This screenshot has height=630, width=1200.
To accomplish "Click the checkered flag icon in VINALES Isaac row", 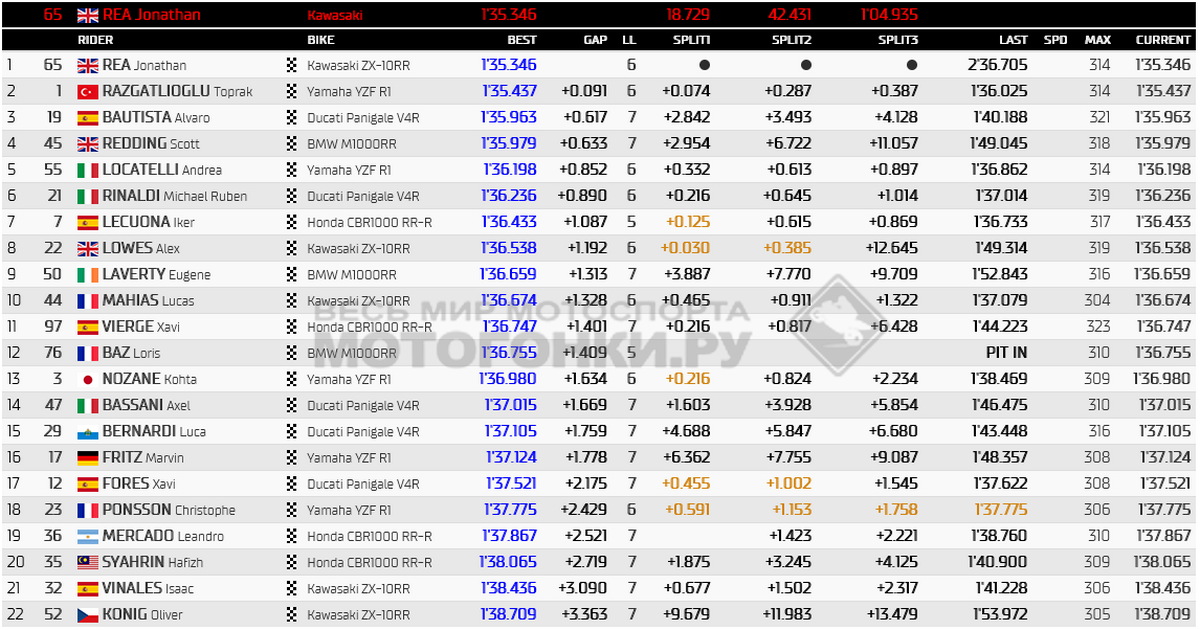I will click(292, 588).
